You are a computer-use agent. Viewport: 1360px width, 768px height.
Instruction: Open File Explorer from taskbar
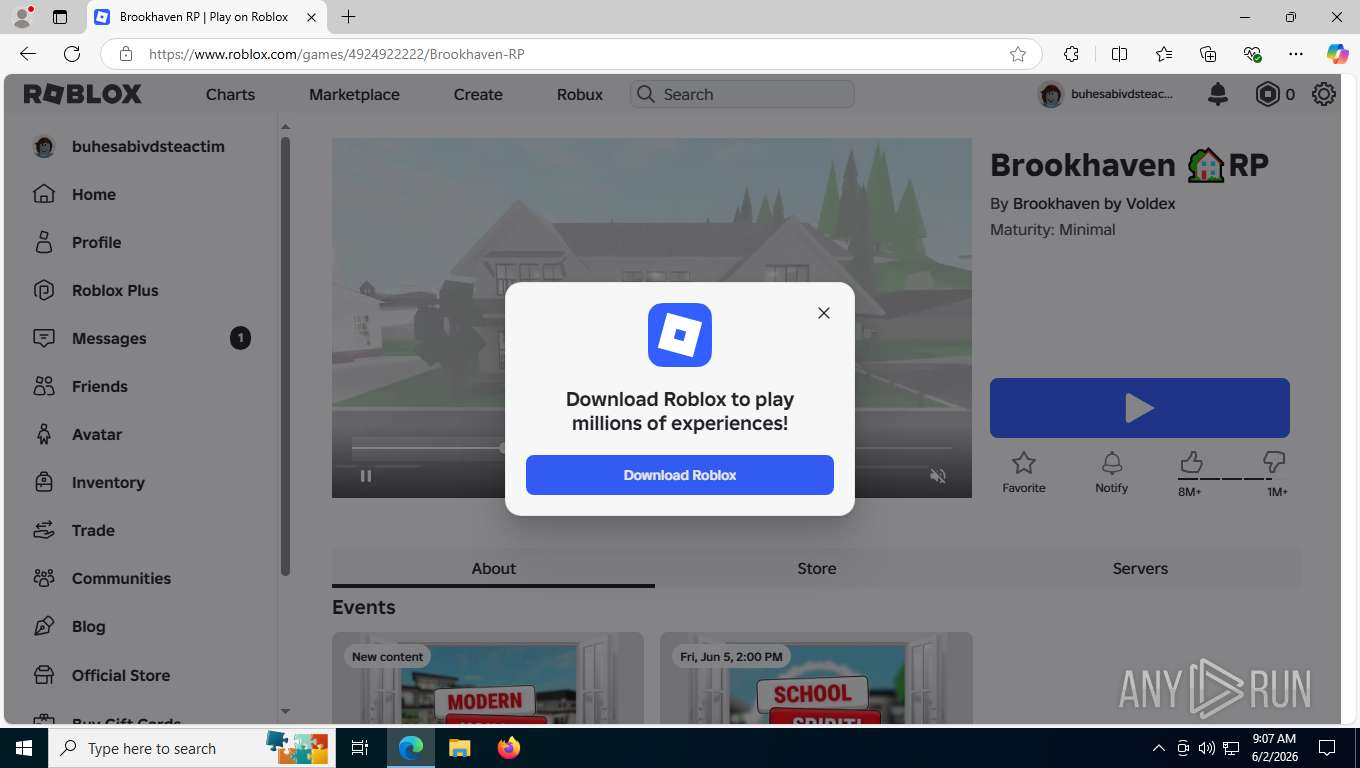[x=459, y=748]
